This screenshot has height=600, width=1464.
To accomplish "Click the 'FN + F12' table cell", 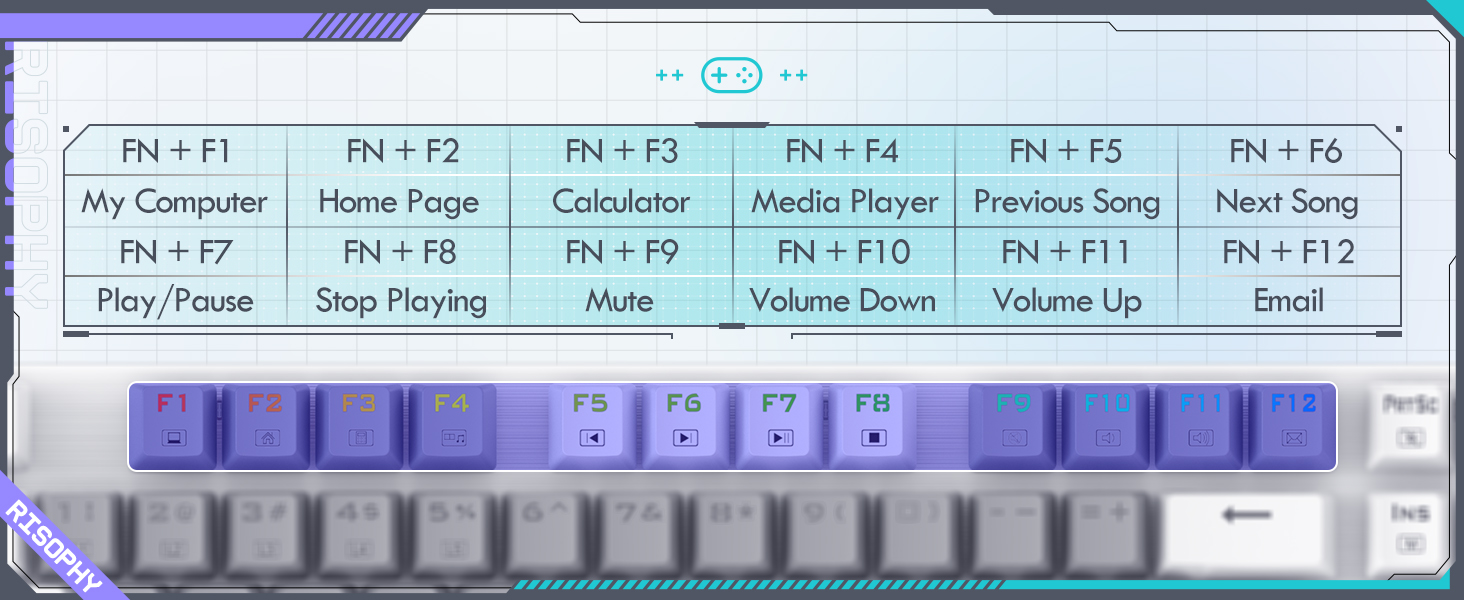I will (x=1289, y=252).
